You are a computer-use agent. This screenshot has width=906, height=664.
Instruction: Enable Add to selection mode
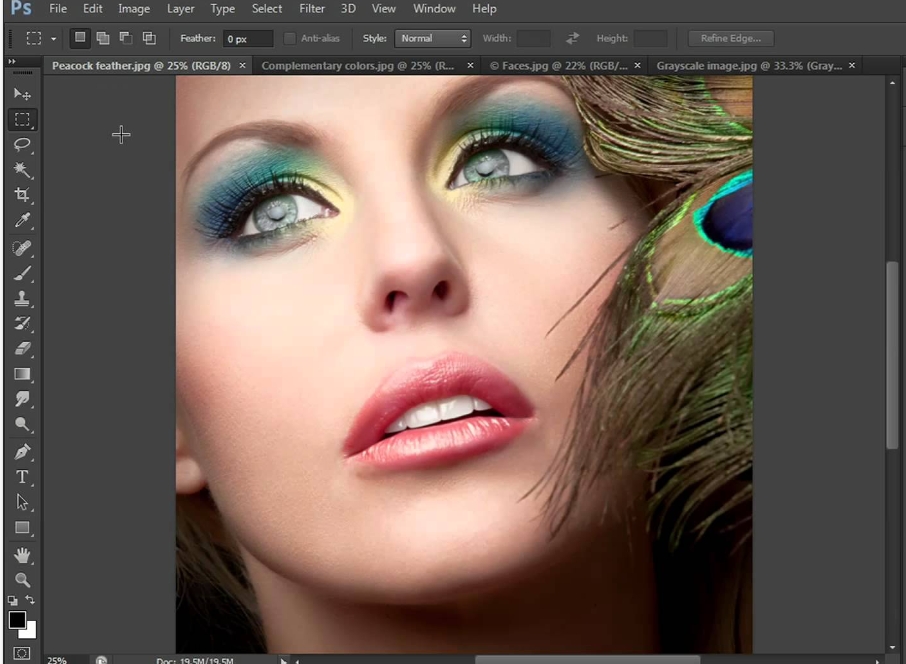102,38
